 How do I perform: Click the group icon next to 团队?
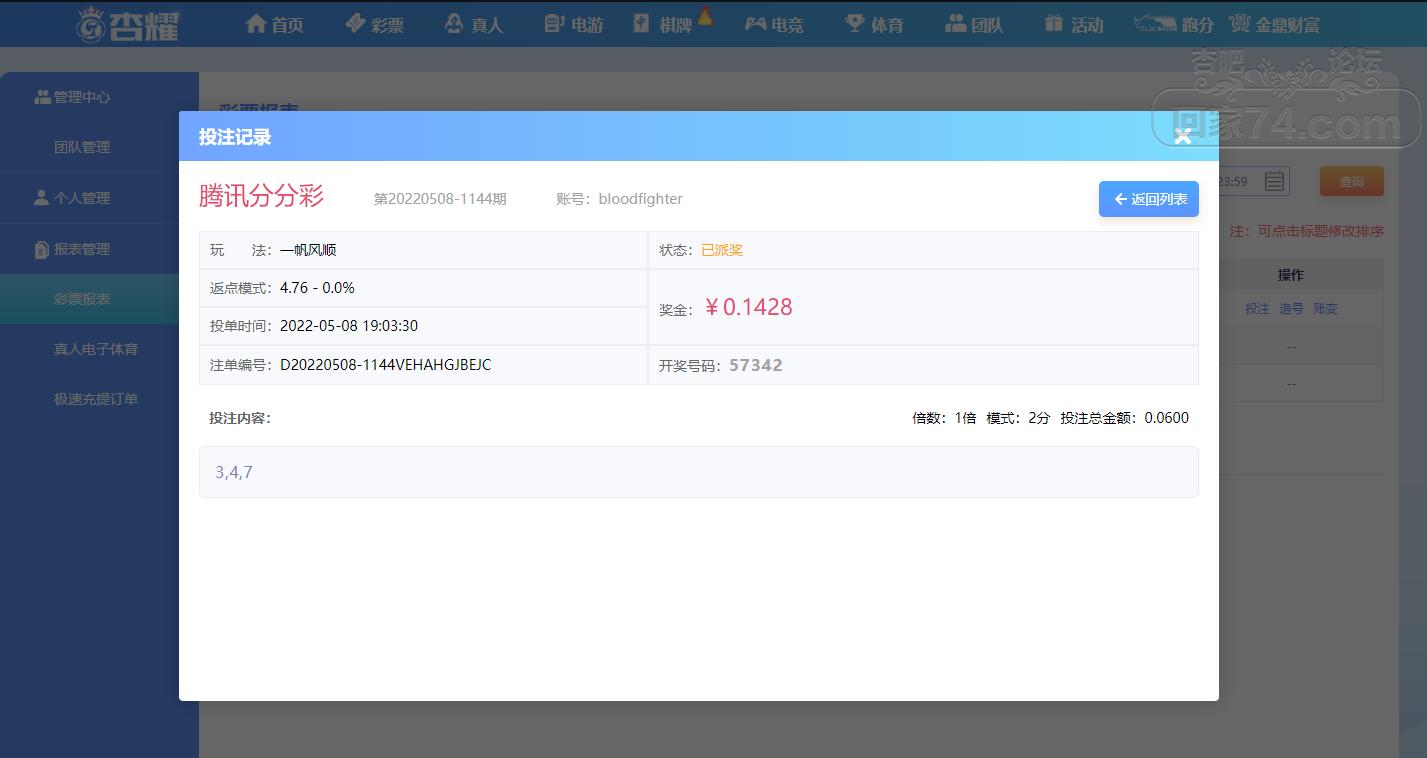click(955, 23)
